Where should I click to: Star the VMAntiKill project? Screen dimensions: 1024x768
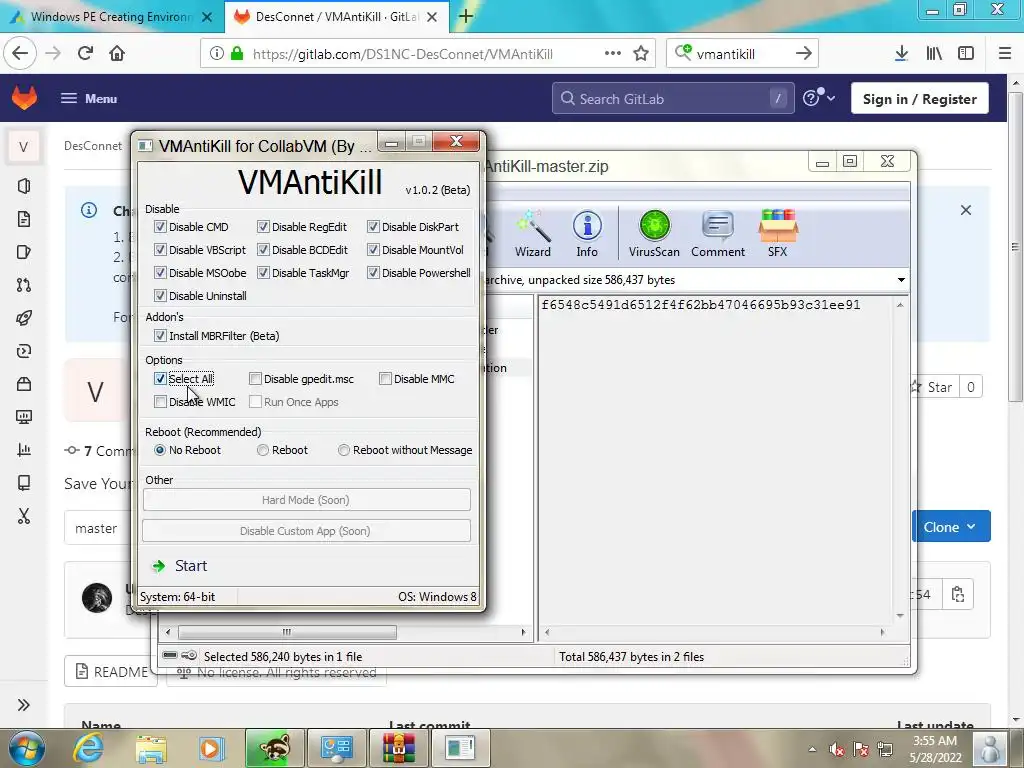(x=933, y=387)
